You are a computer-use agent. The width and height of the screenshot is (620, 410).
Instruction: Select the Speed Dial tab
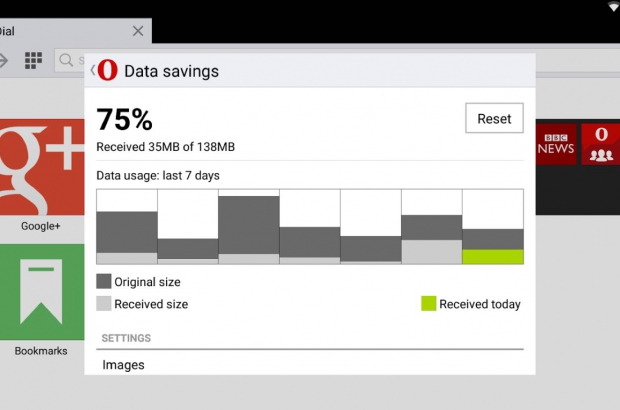point(60,31)
